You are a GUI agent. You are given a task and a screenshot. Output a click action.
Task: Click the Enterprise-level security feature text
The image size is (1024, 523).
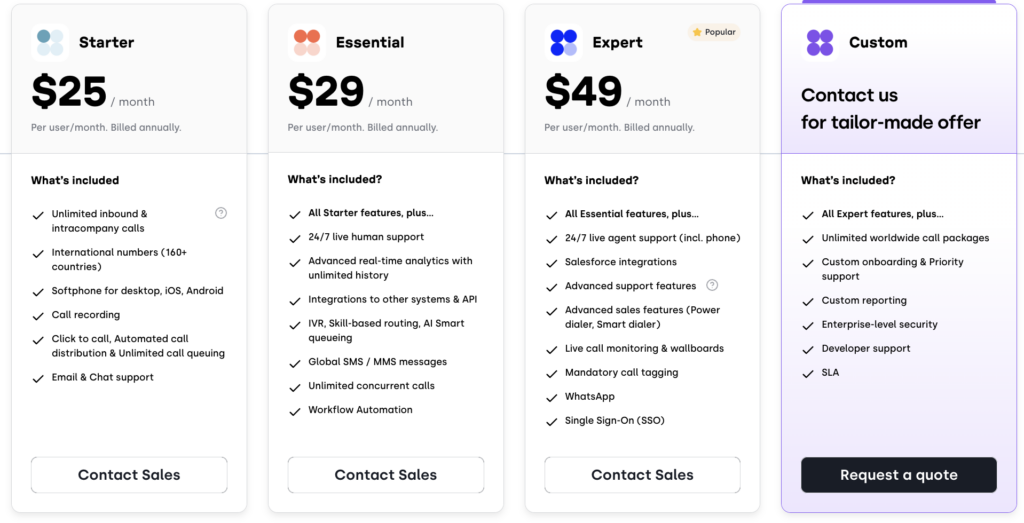coord(878,324)
